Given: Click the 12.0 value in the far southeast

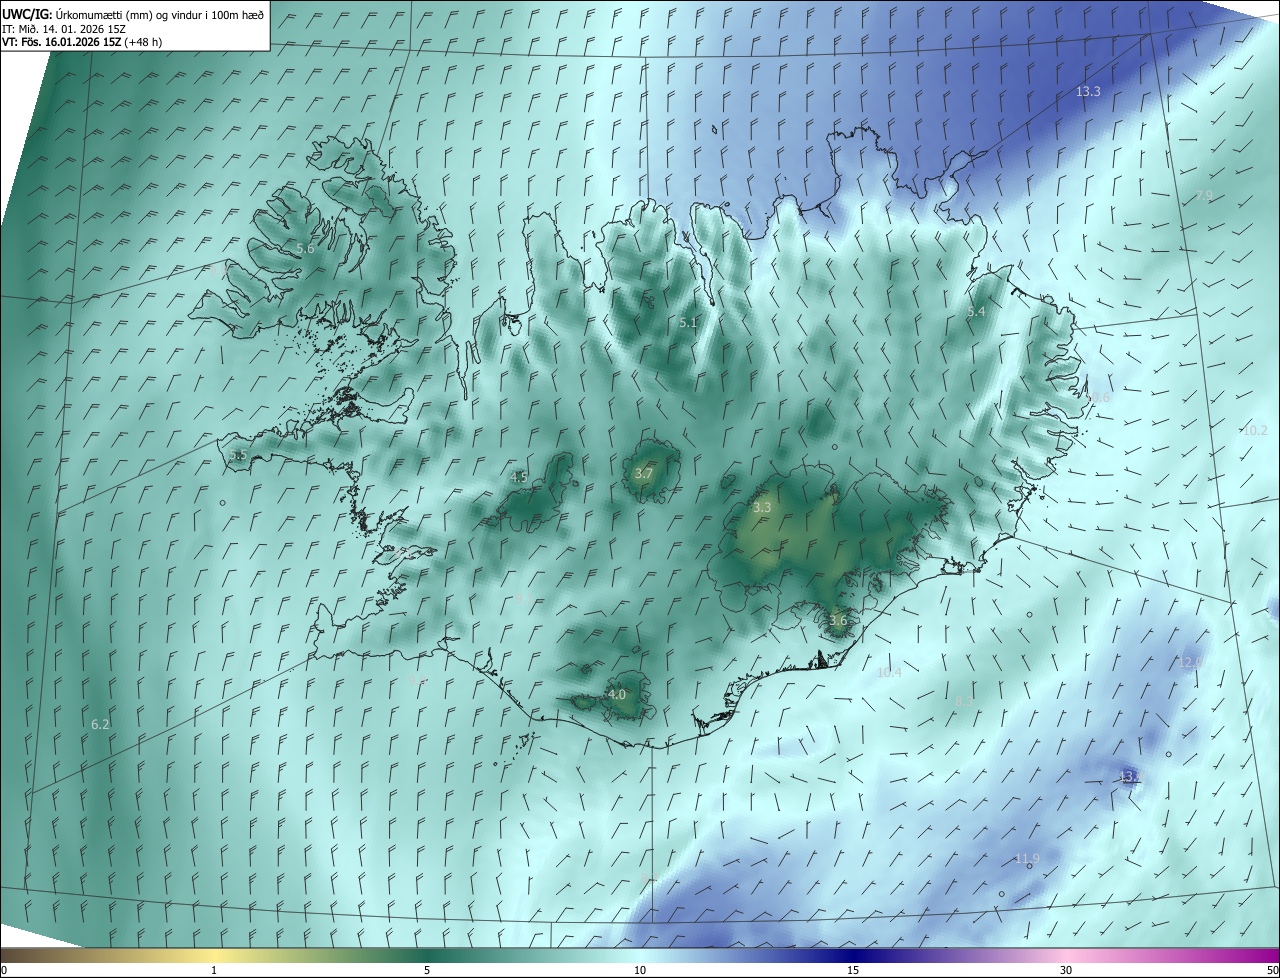Looking at the screenshot, I should pyautogui.click(x=1190, y=663).
